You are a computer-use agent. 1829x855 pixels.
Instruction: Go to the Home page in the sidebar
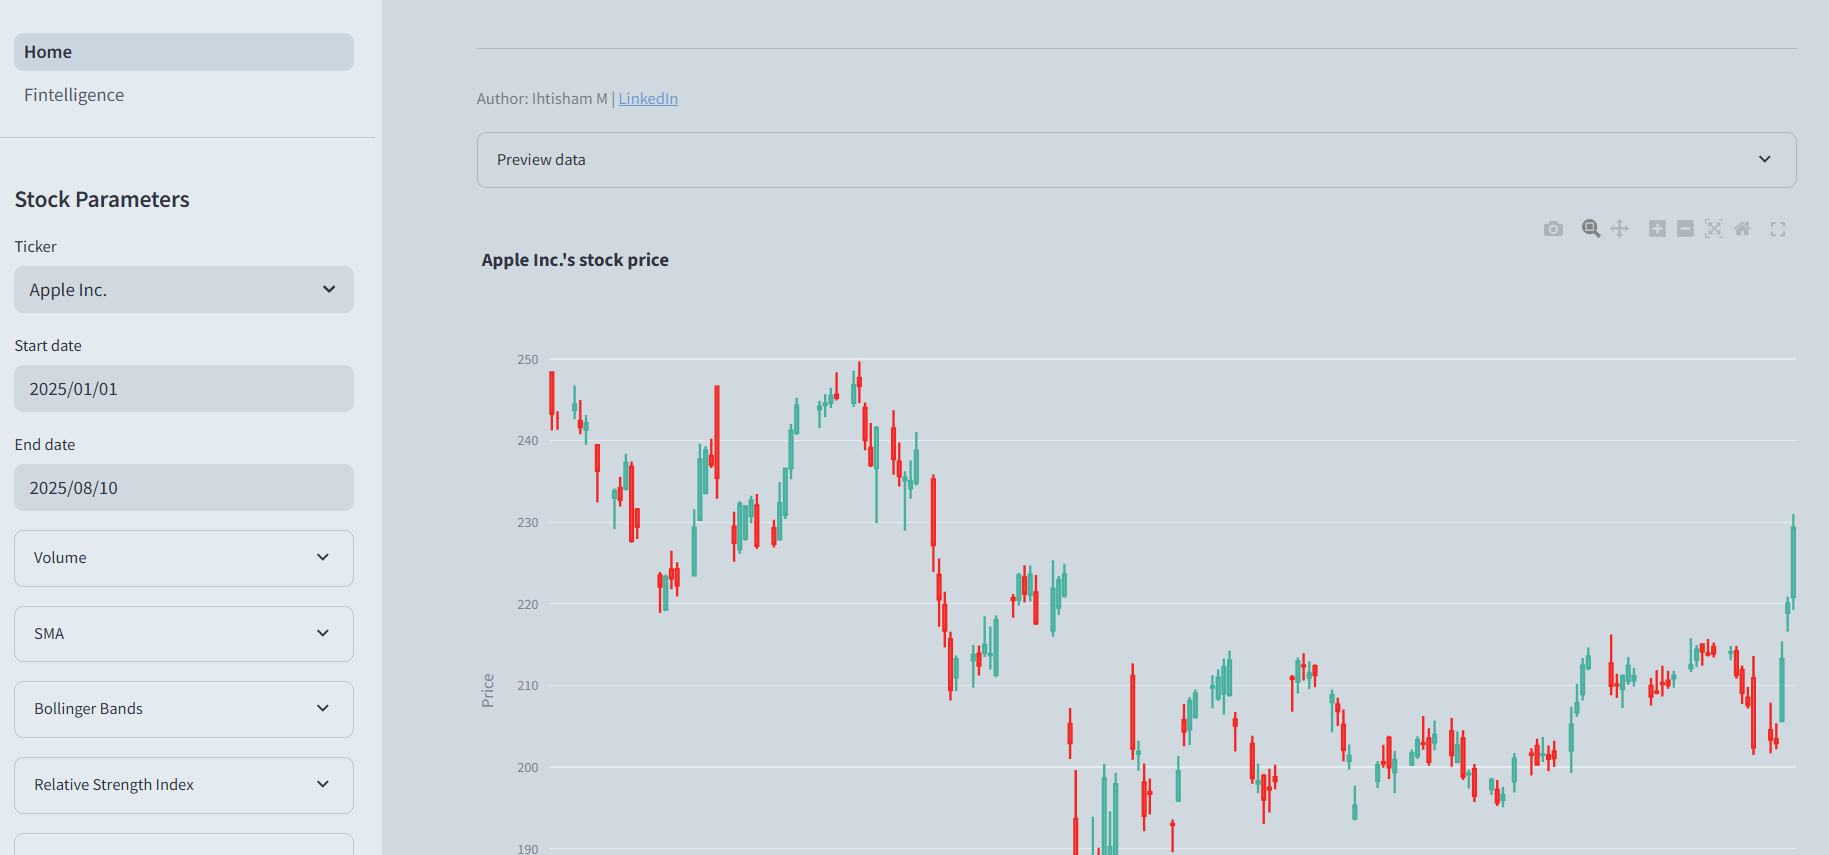[x=184, y=52]
